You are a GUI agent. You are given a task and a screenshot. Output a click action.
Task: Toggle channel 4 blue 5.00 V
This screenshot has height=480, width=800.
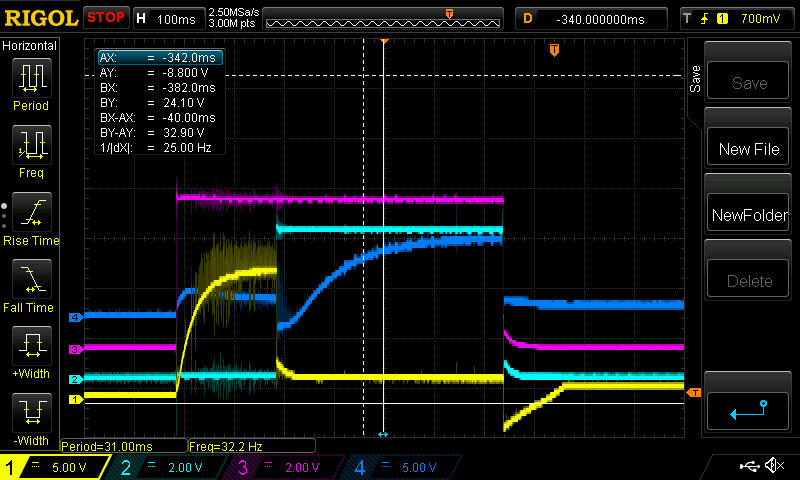396,467
